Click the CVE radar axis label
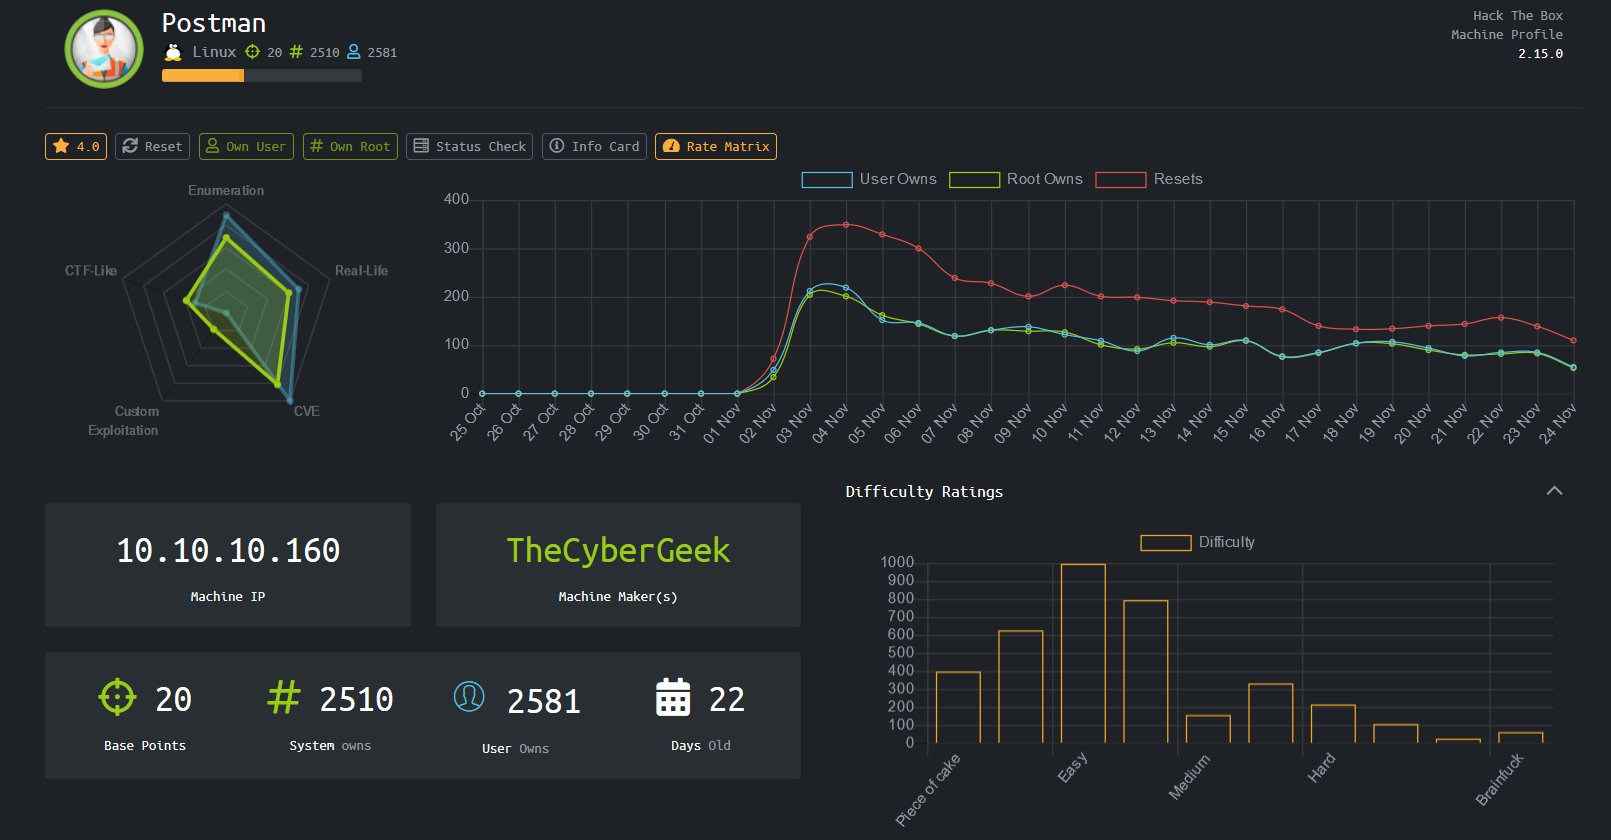 point(307,411)
